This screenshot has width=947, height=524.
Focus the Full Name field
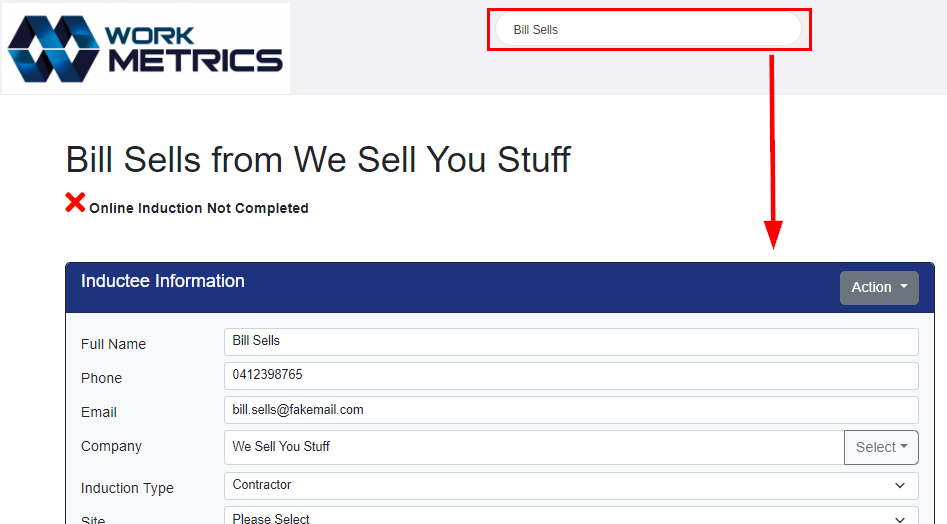point(571,342)
